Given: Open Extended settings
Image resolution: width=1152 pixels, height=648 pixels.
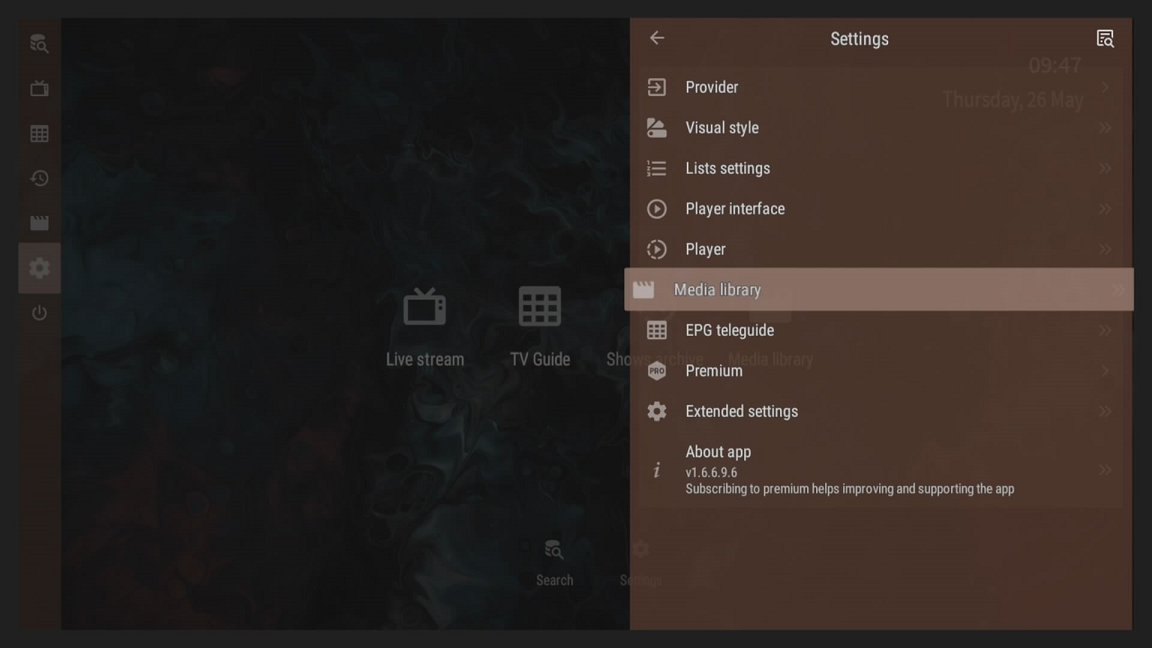Looking at the screenshot, I should point(741,411).
